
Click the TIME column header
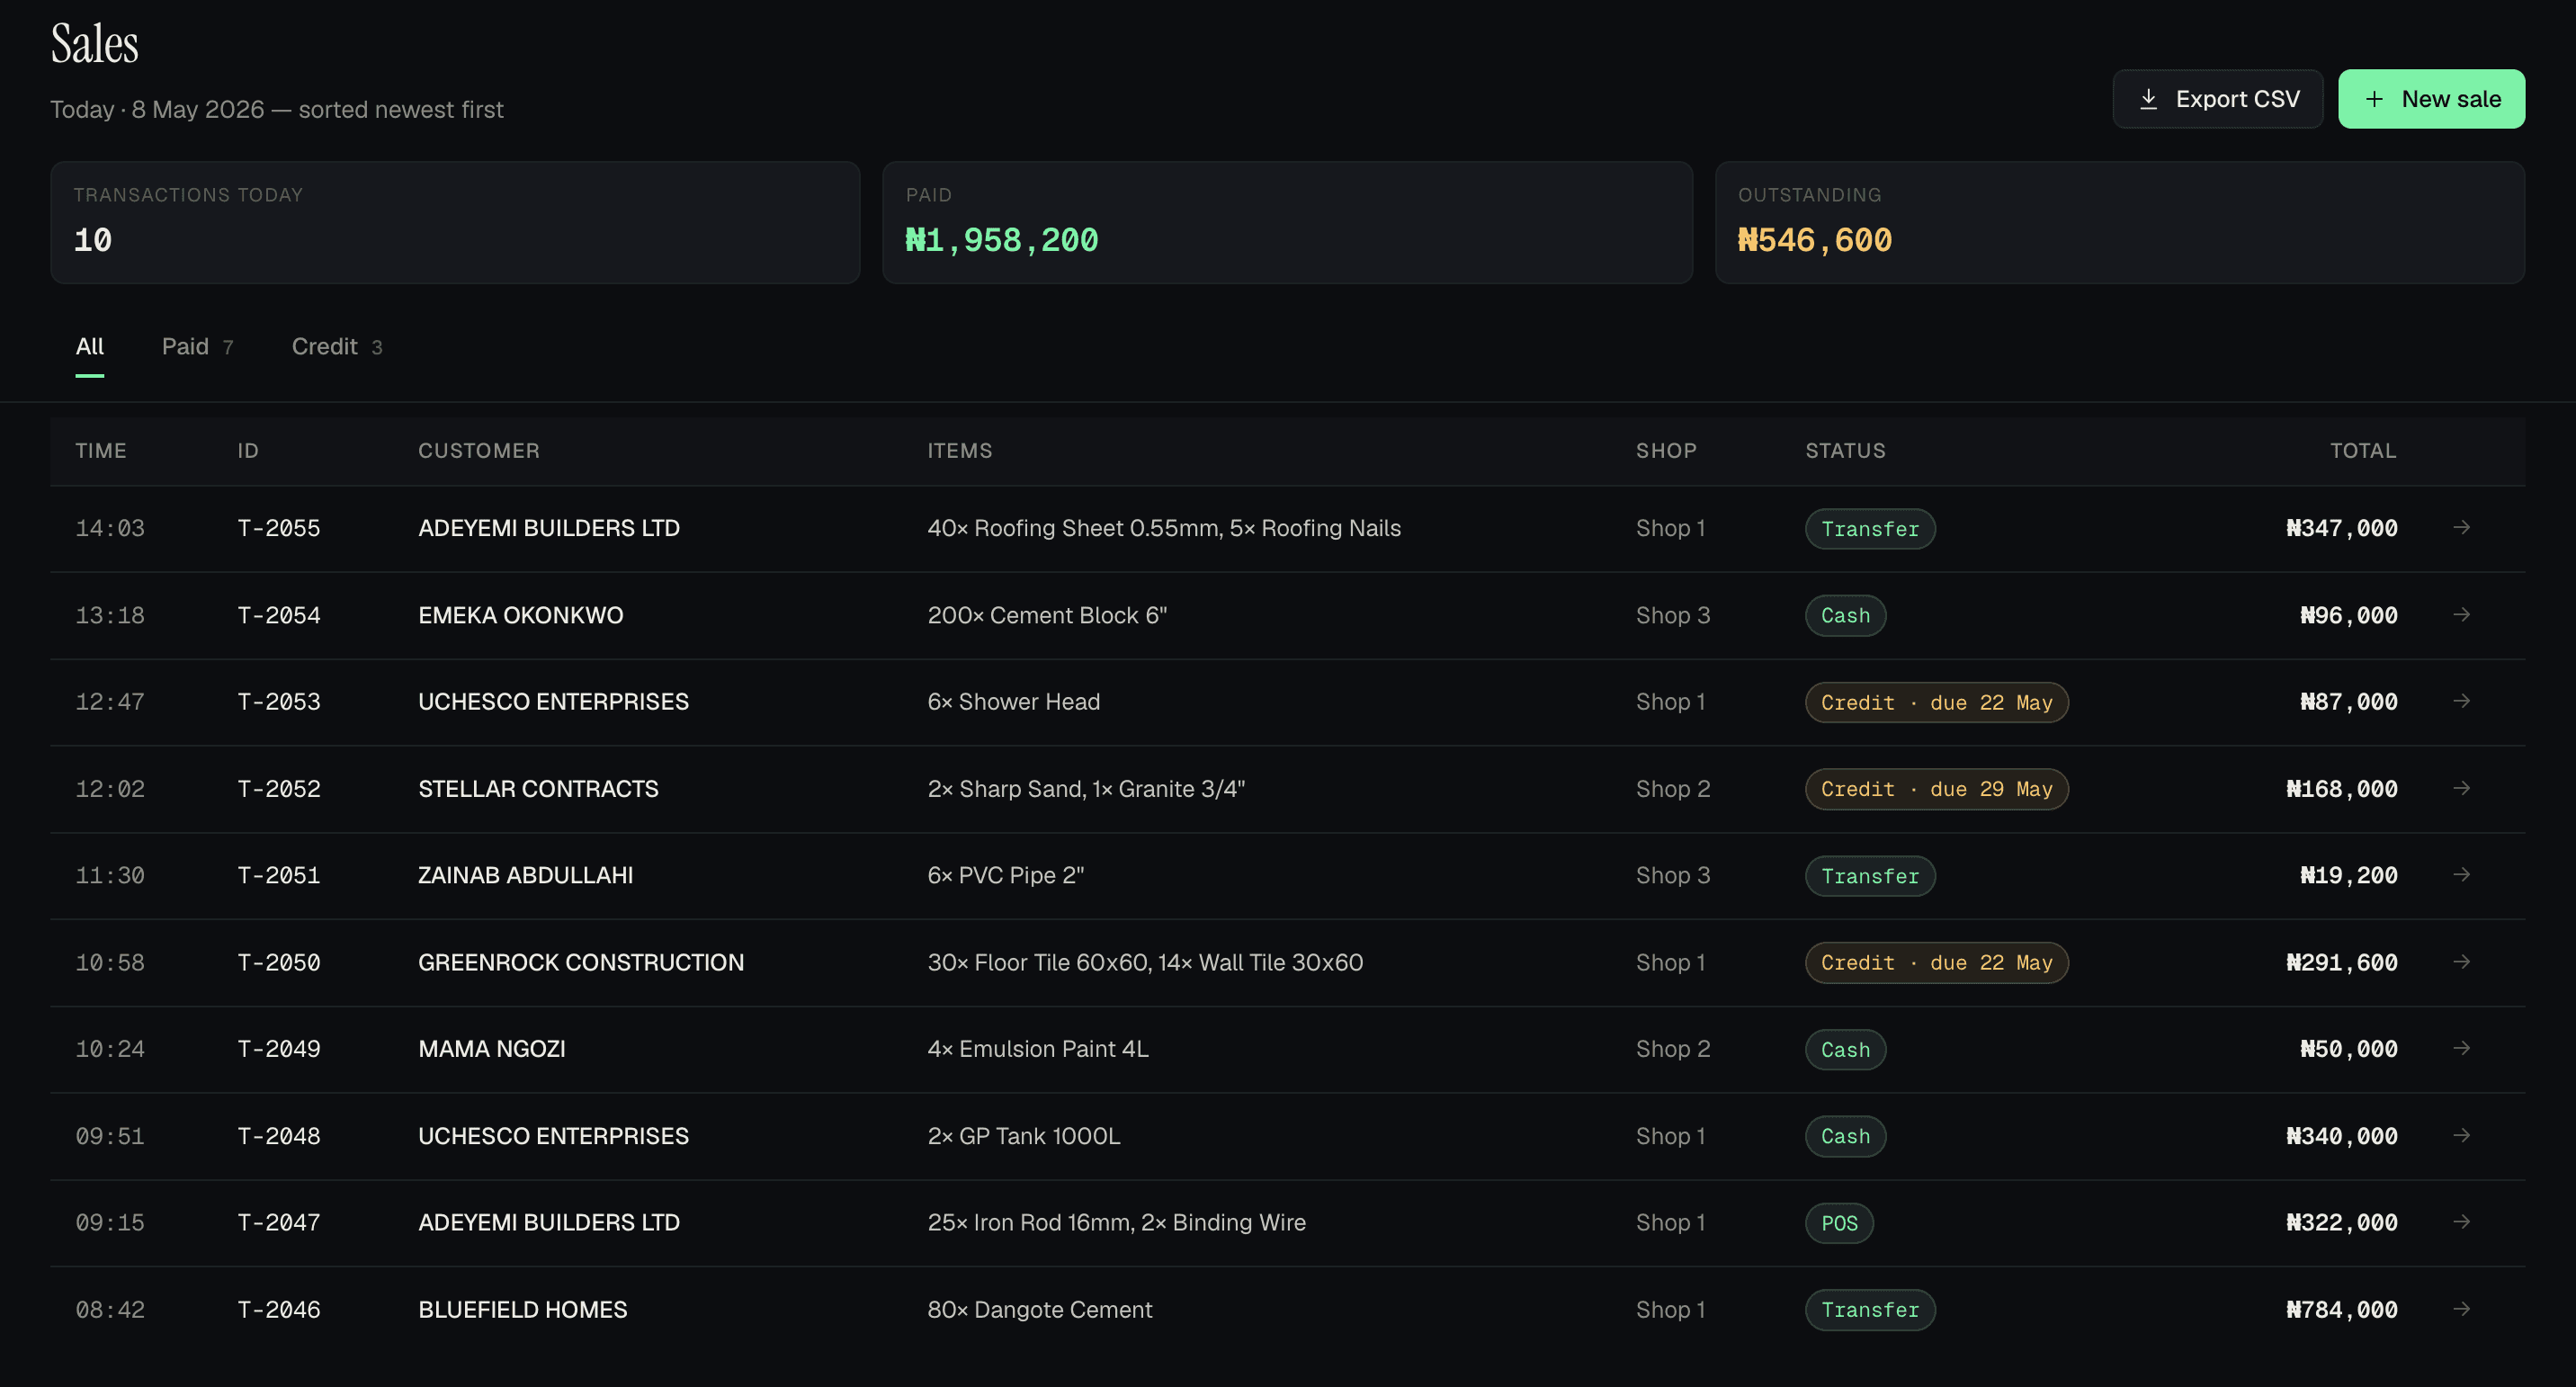pos(101,451)
